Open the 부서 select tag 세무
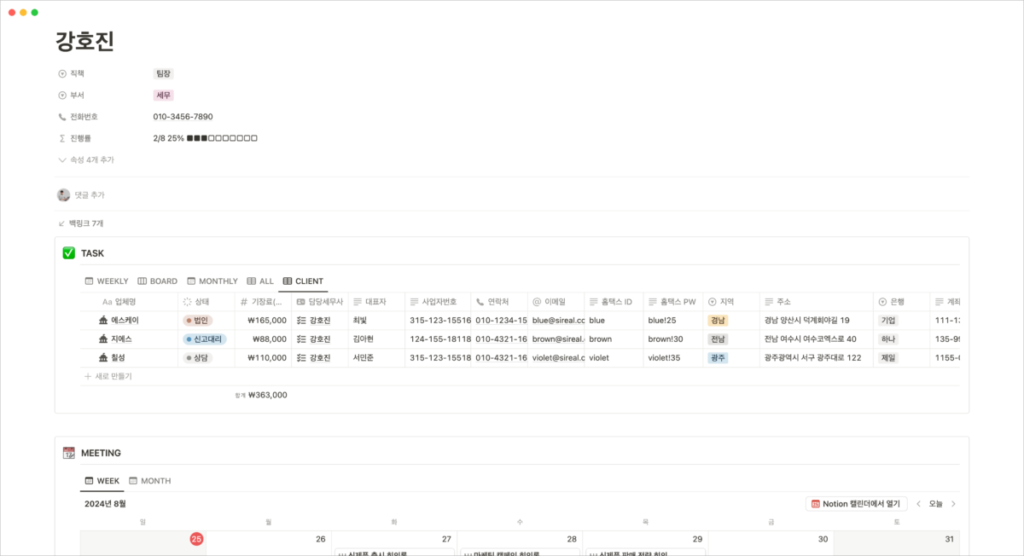The height and width of the screenshot is (556, 1024). point(163,96)
